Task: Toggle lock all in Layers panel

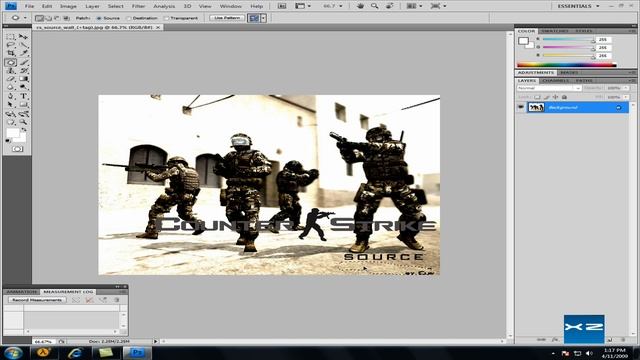Action: [x=564, y=97]
